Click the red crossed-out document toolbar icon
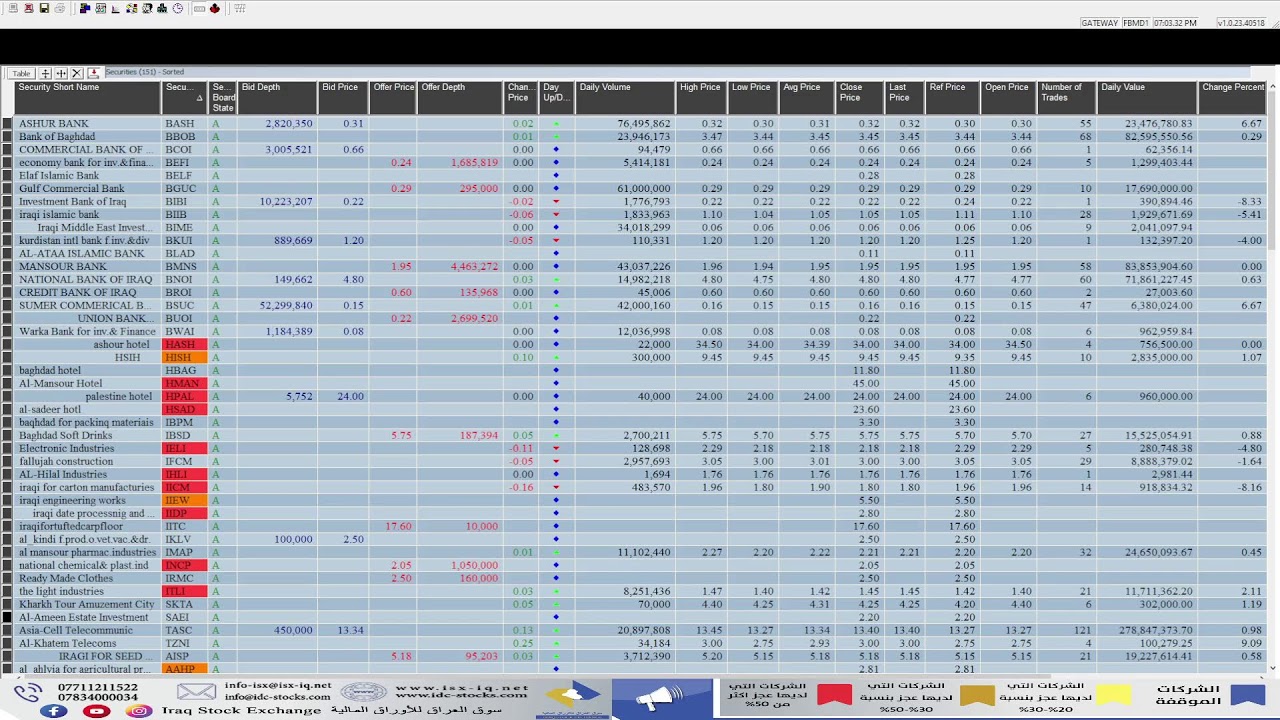1280x720 pixels. (x=29, y=8)
